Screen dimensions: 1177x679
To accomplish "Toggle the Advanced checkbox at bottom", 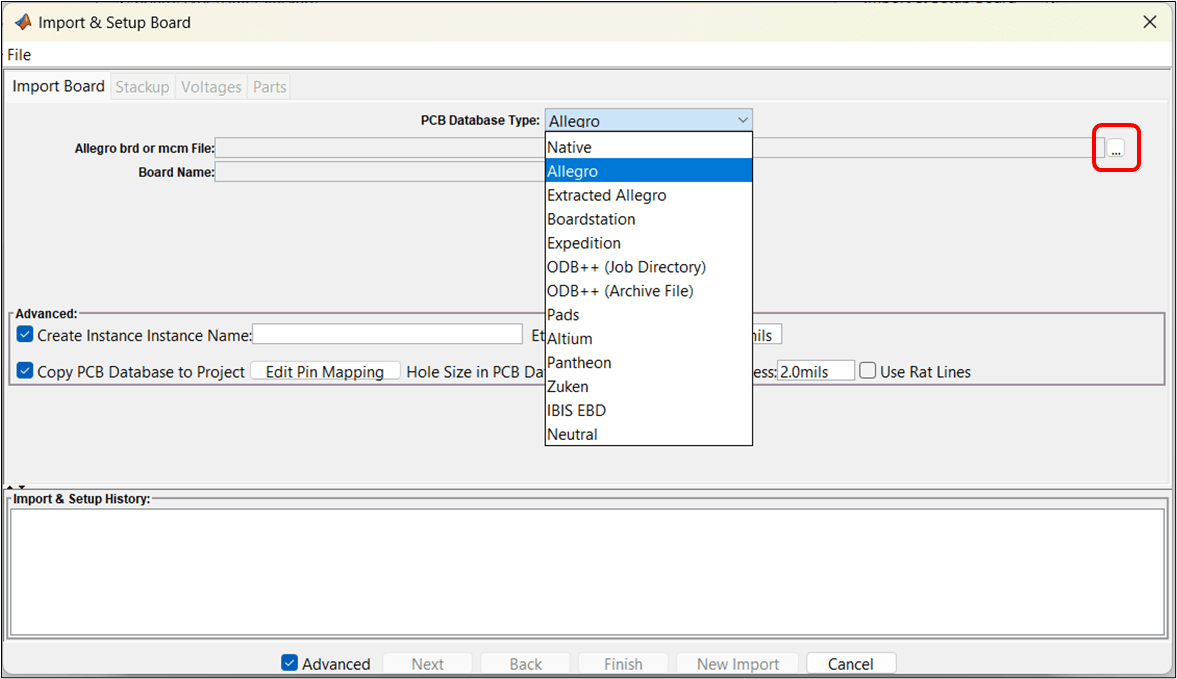I will point(289,662).
